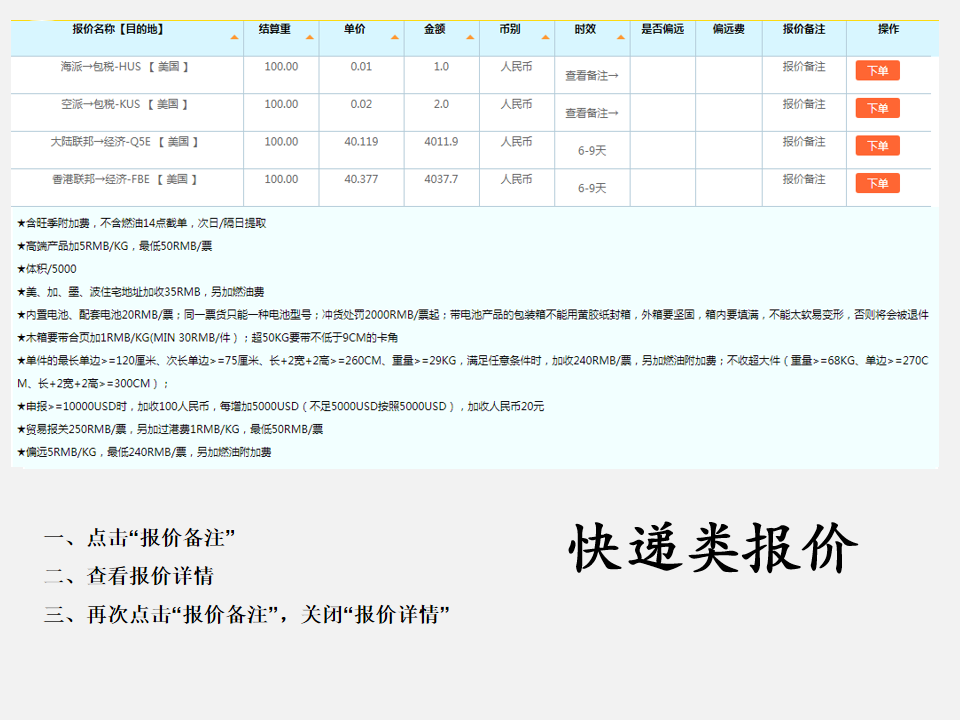Select the 是否偏远 column header
Image resolution: width=960 pixels, height=720 pixels.
coord(662,30)
